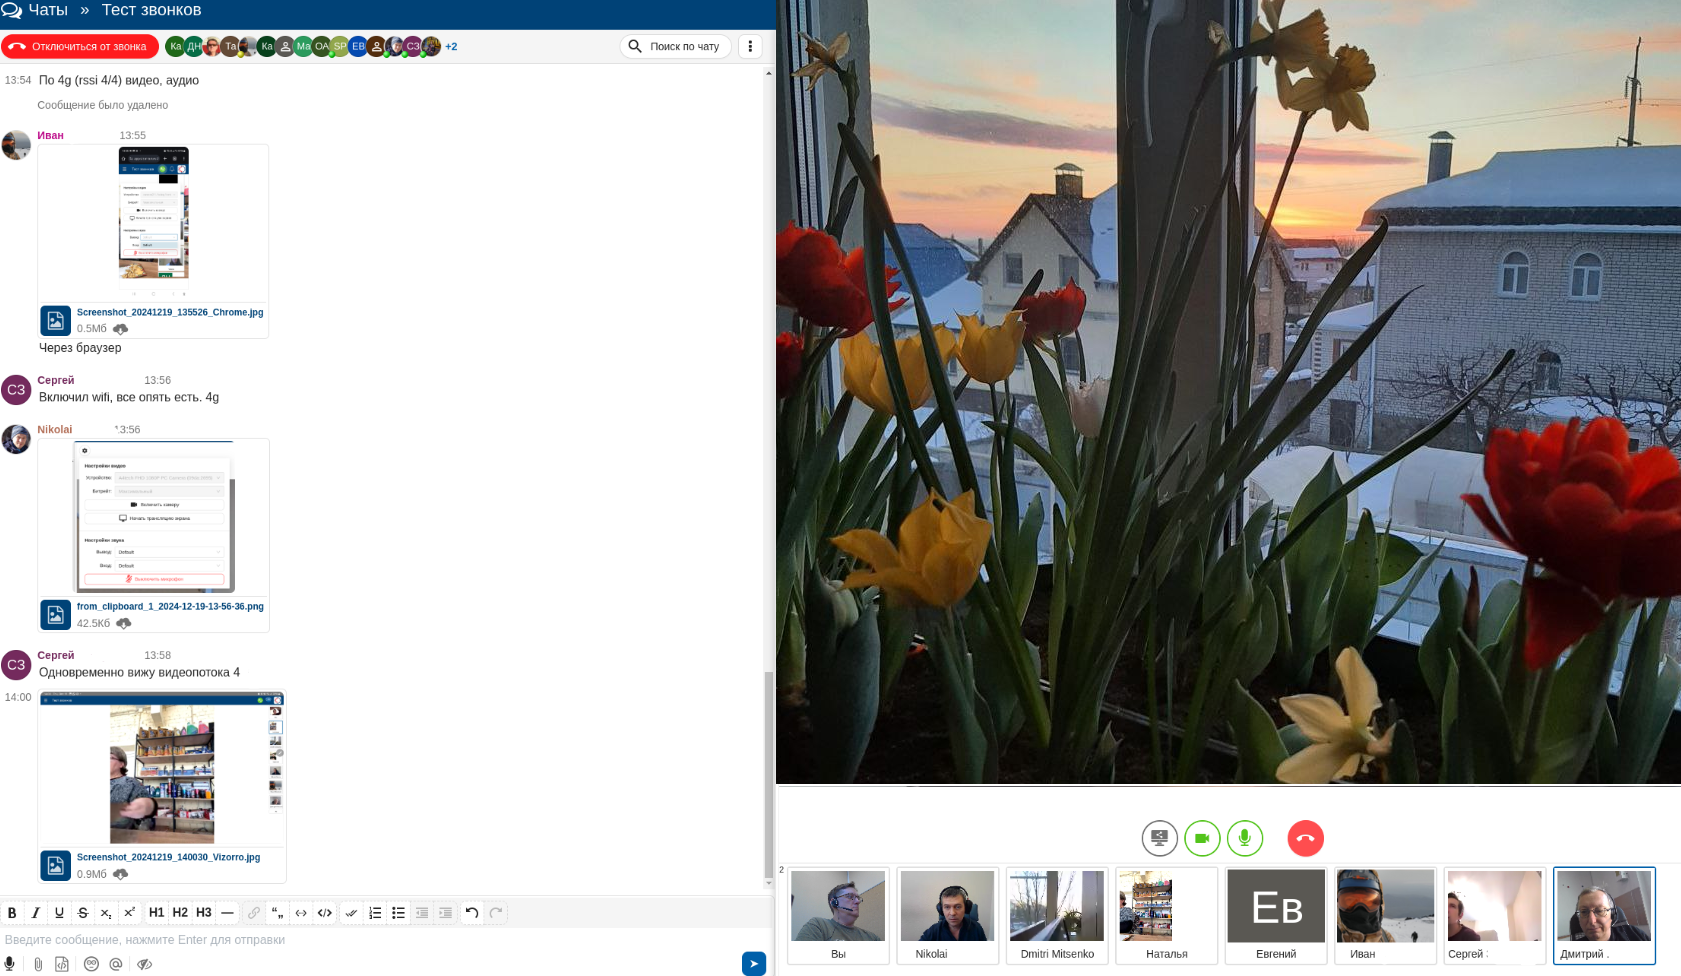Apply bold formatting
The image size is (1681, 976).
coord(12,912)
